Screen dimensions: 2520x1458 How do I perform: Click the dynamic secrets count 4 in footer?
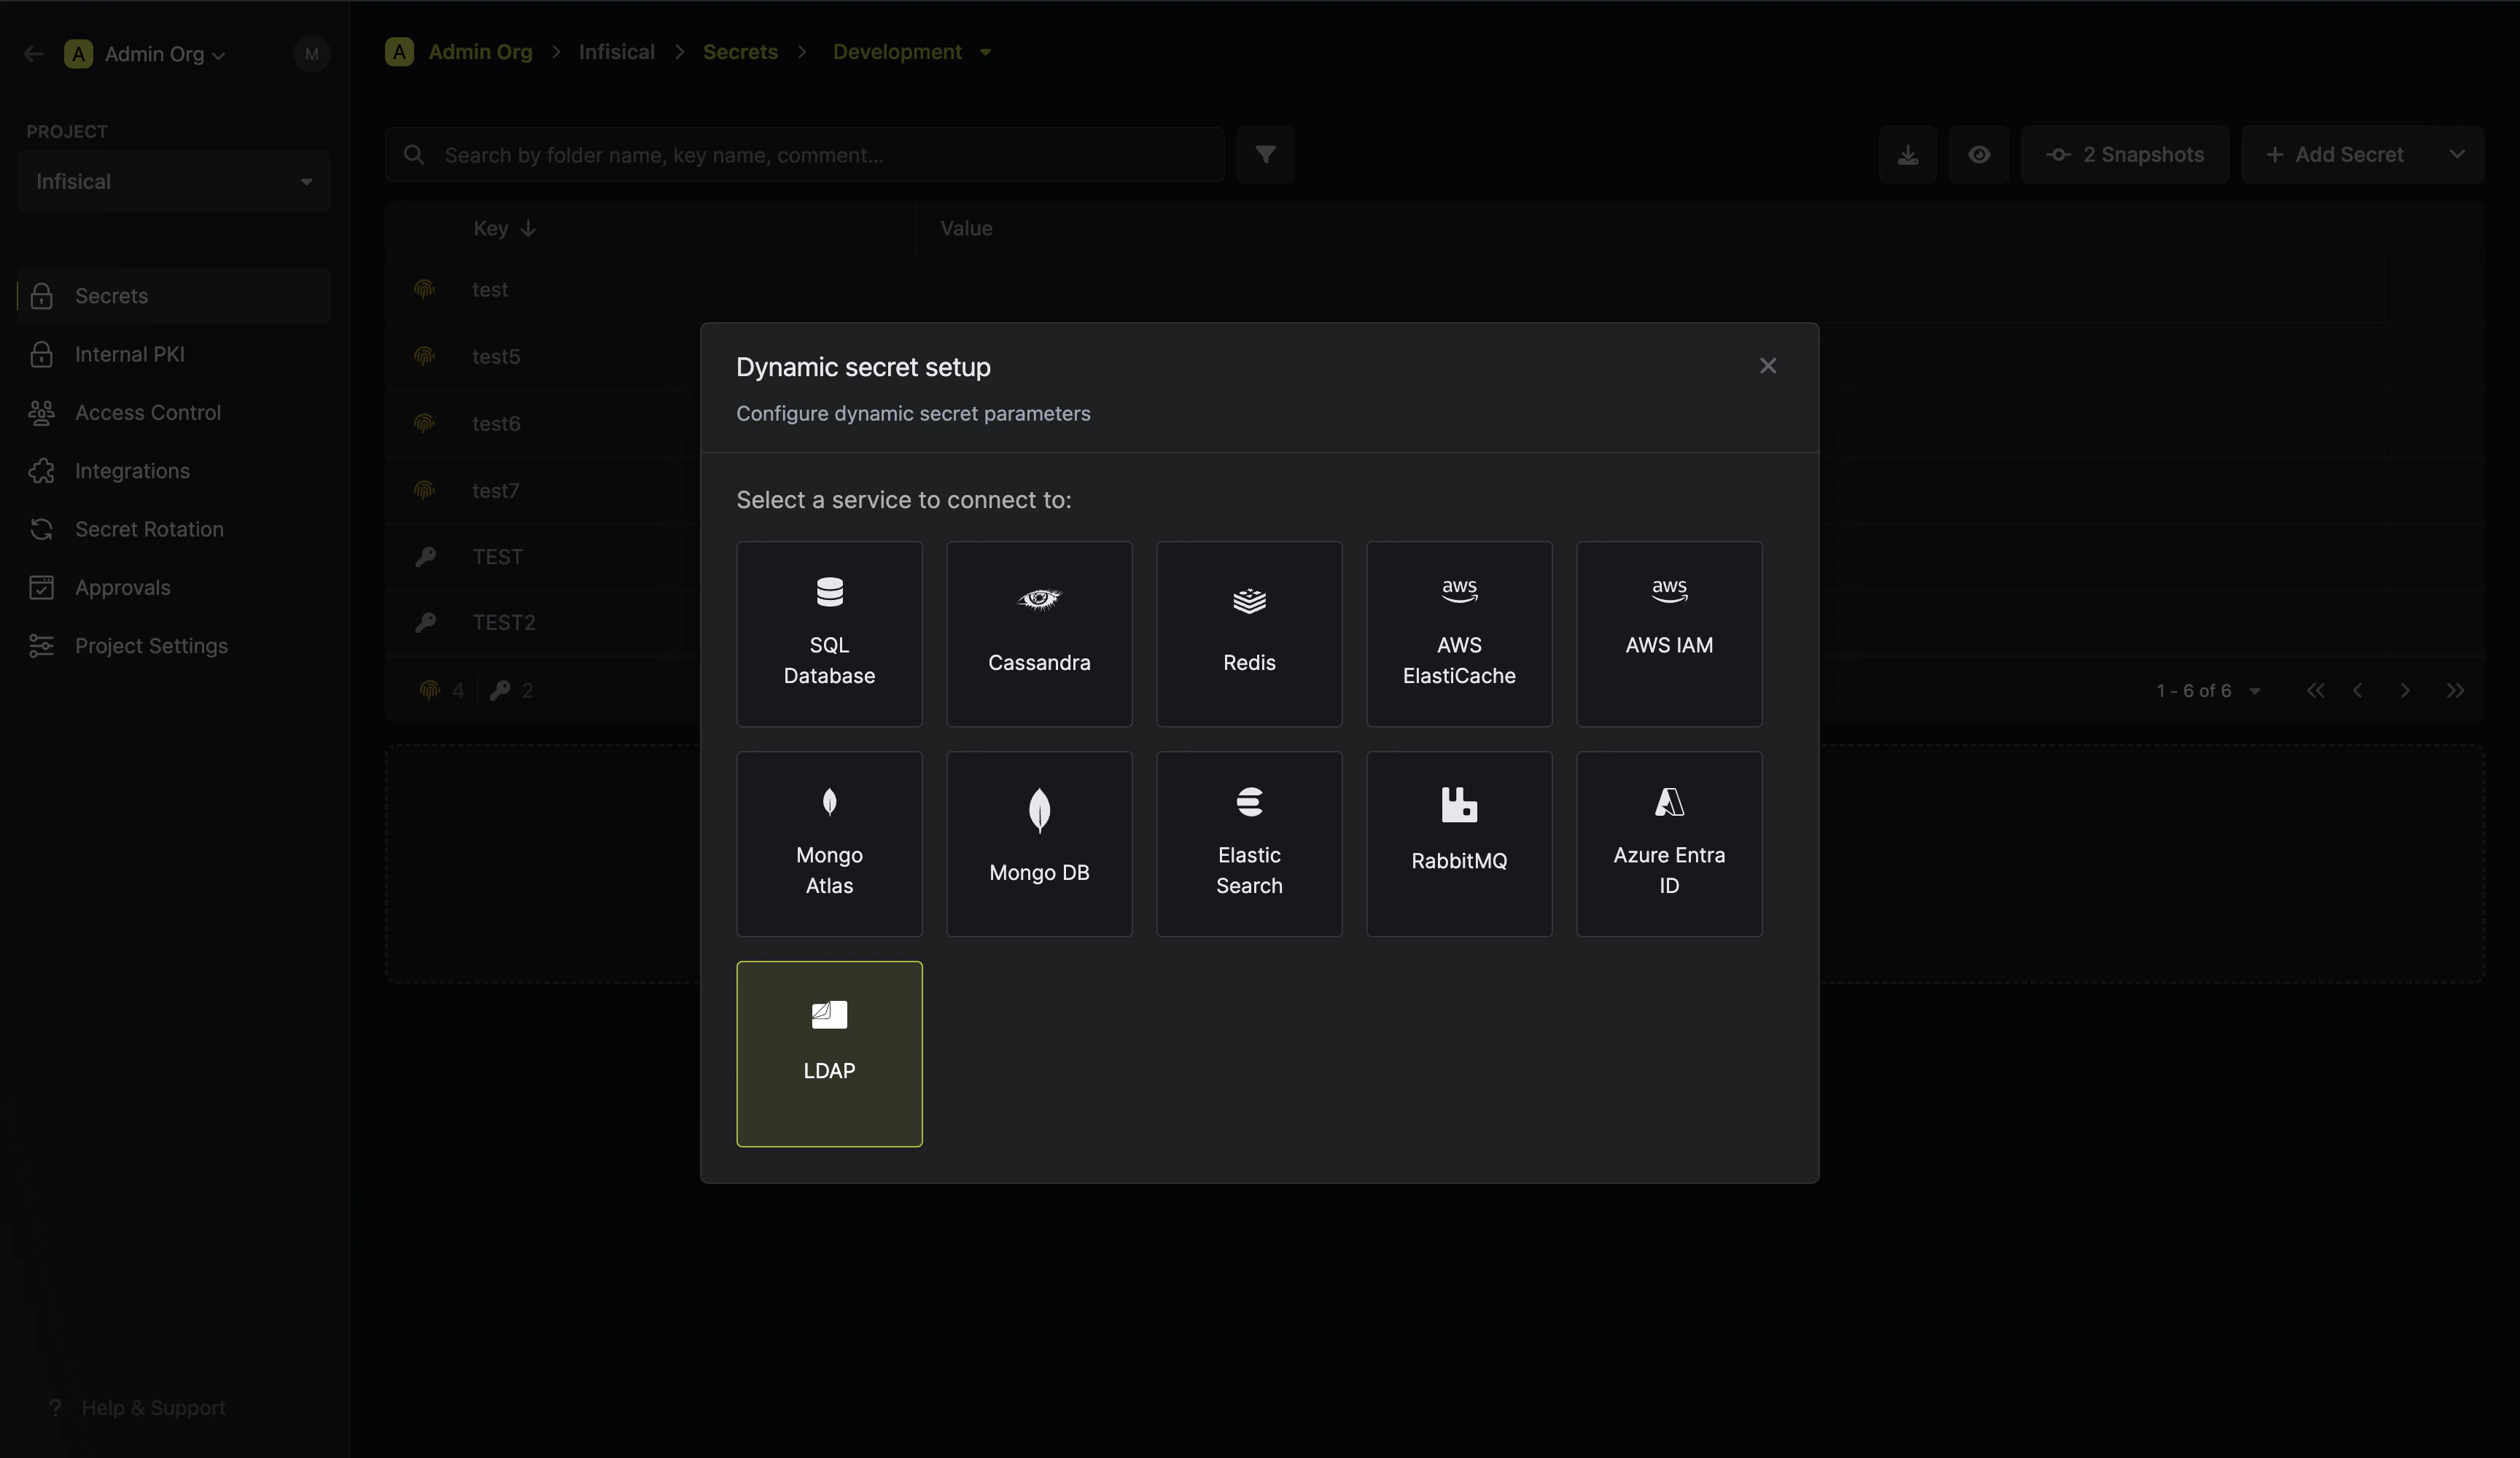tap(442, 691)
